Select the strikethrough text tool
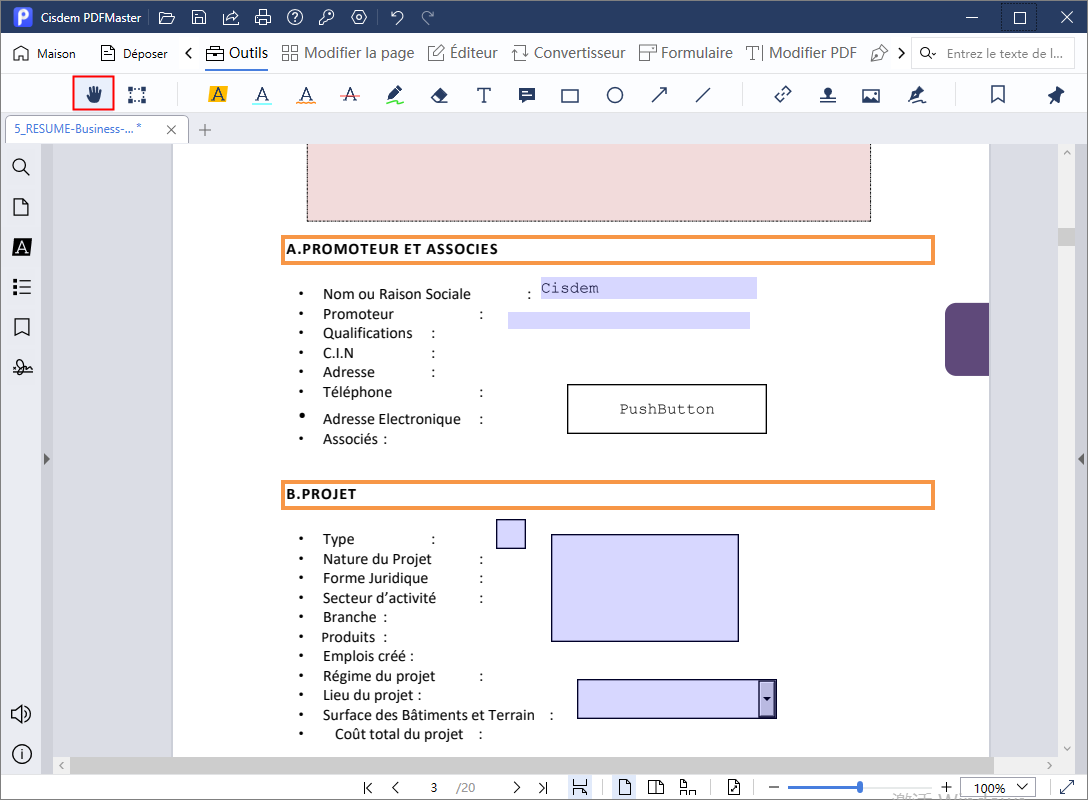1088x800 pixels. pos(350,94)
